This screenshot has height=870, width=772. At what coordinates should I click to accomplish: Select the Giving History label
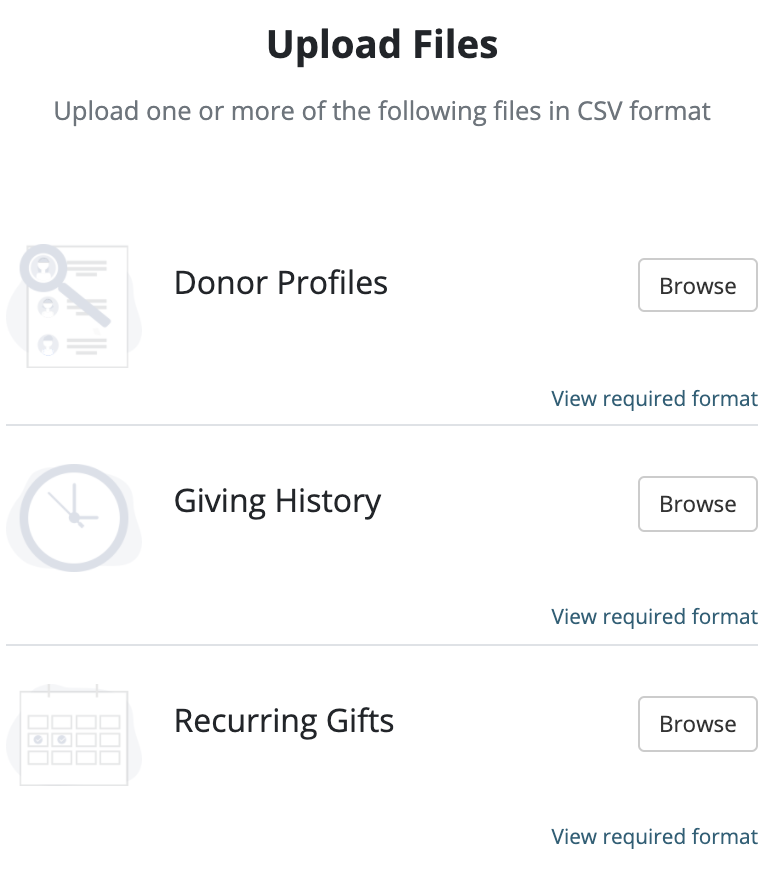277,501
